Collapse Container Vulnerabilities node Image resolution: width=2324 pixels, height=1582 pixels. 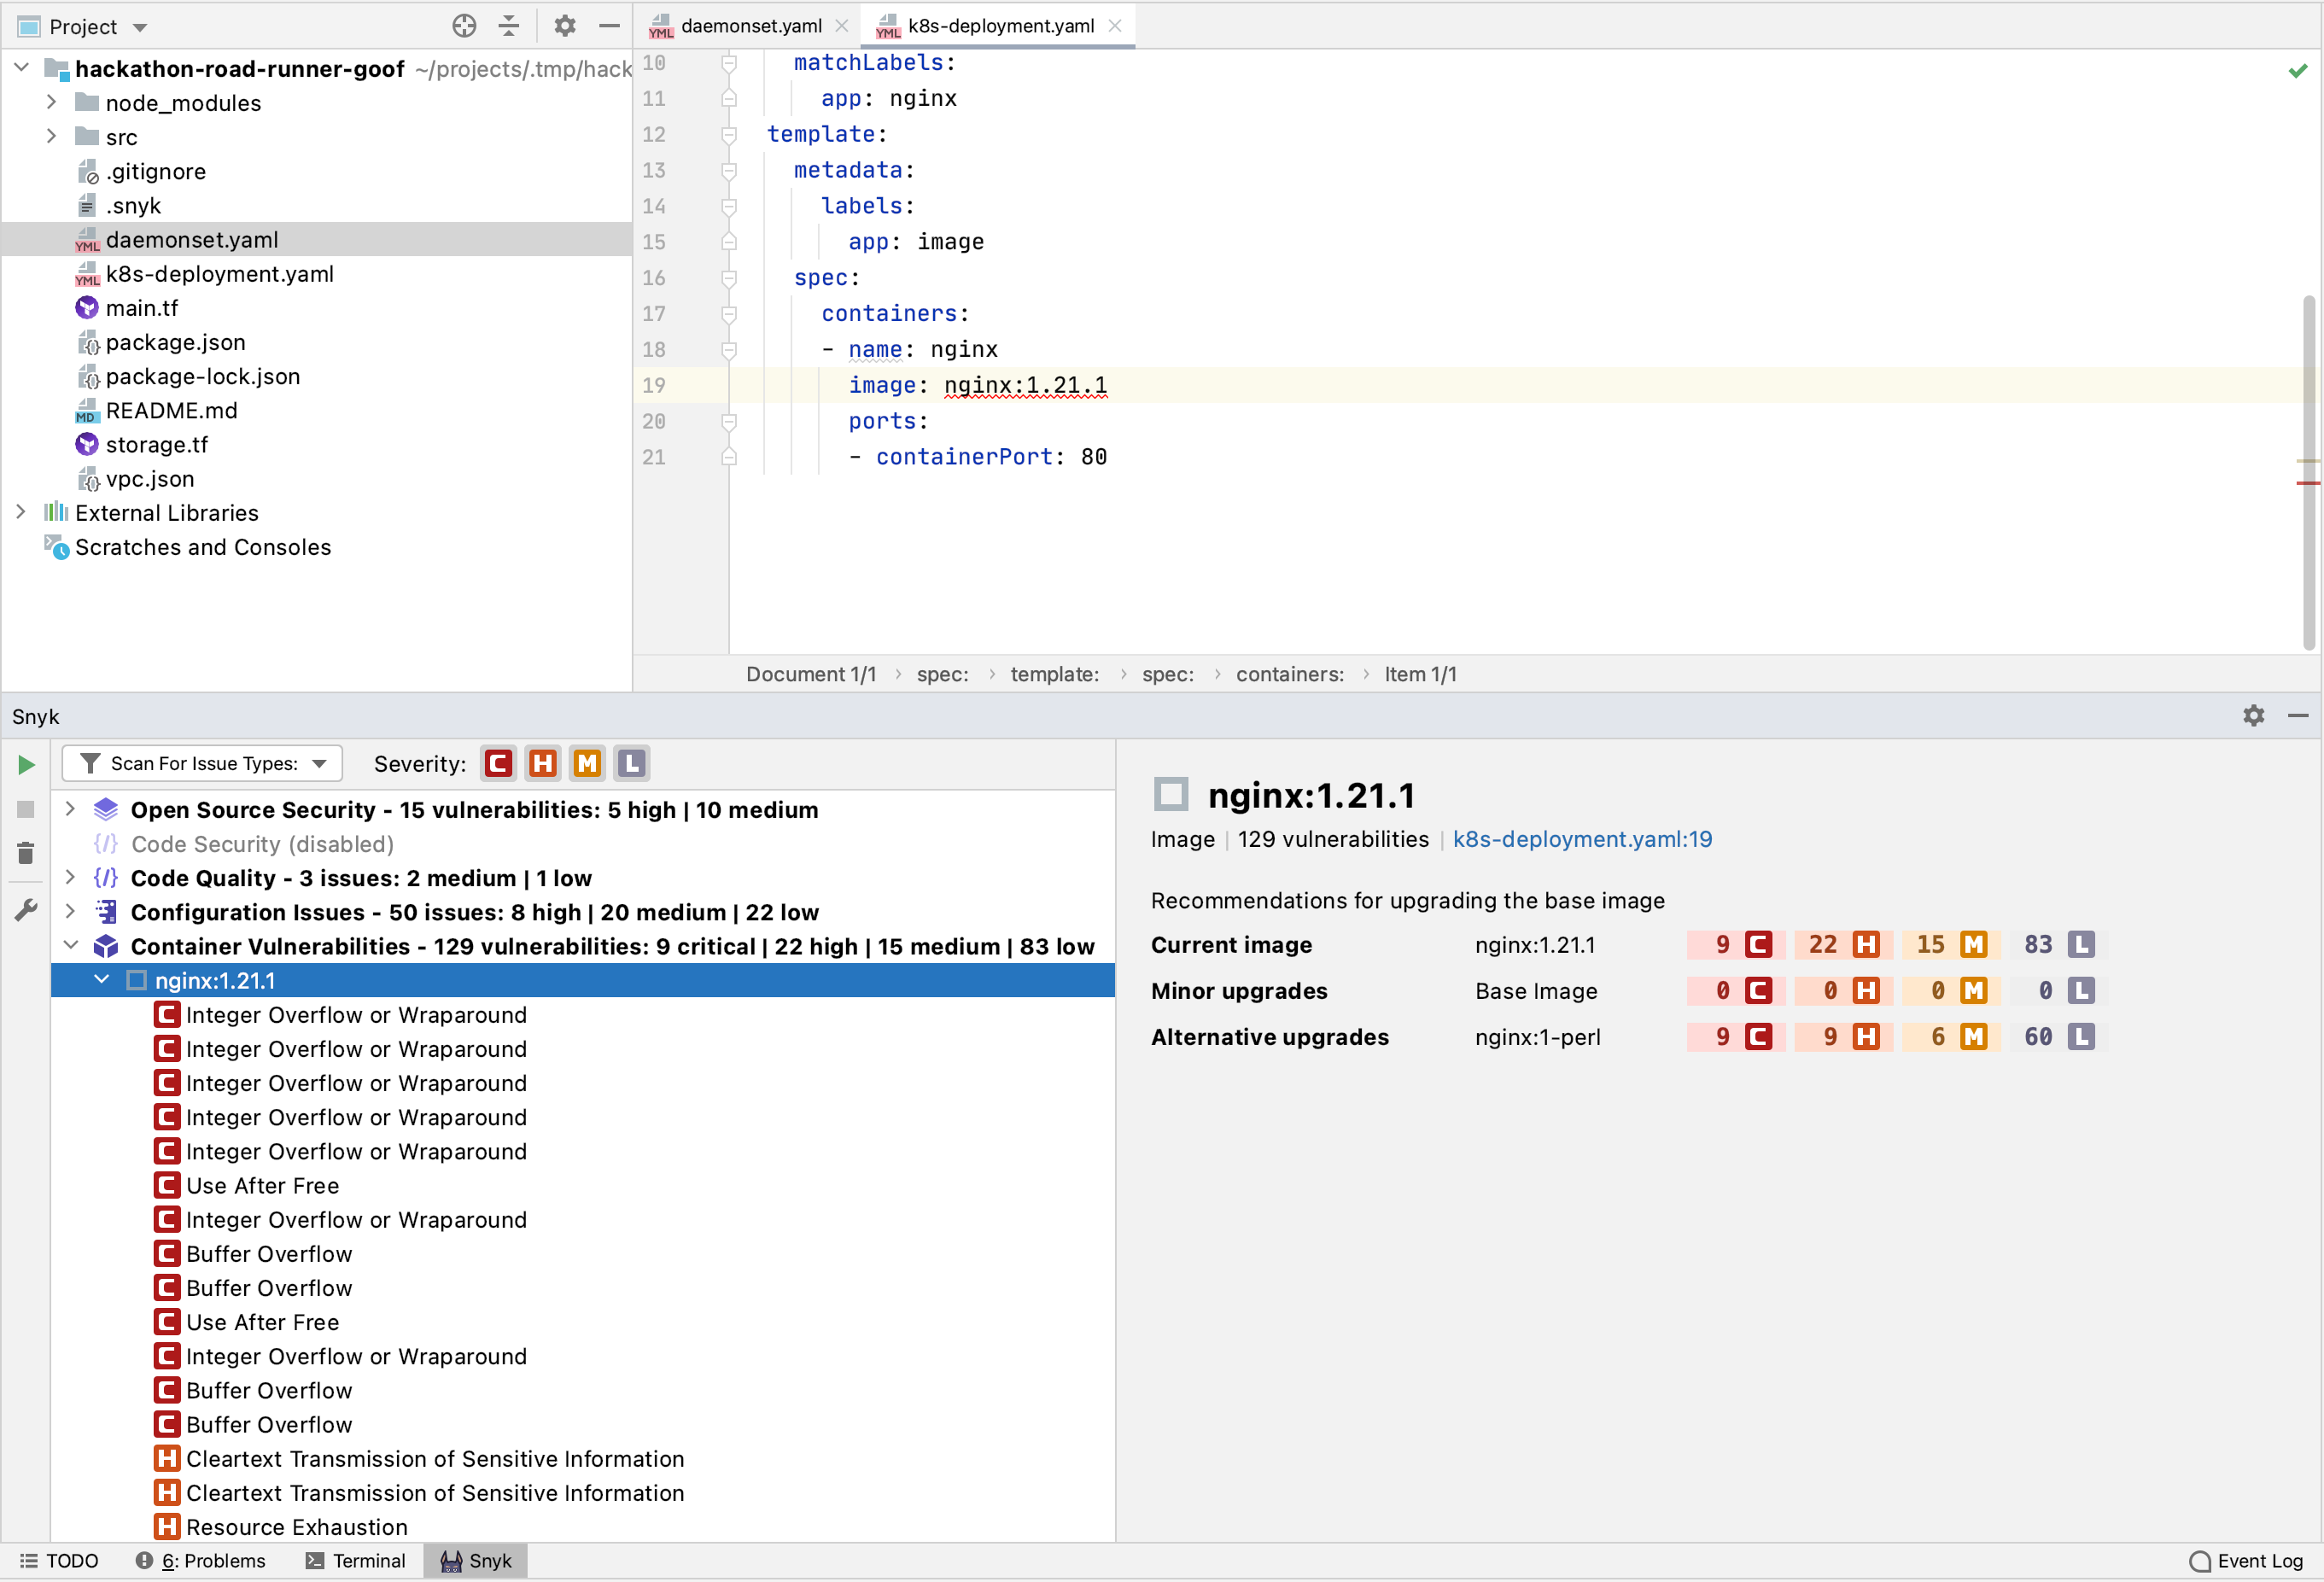[x=70, y=945]
